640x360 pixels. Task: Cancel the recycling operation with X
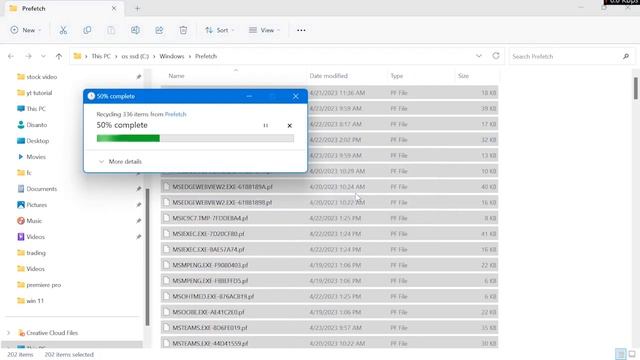tap(289, 126)
